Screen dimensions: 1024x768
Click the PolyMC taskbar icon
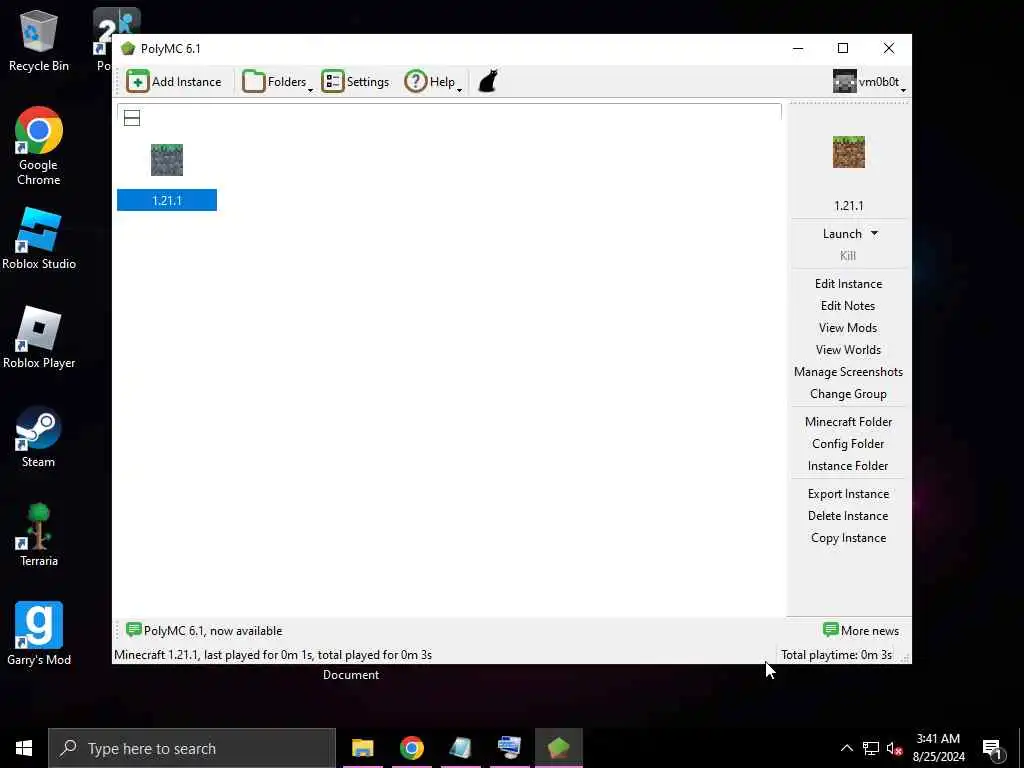click(558, 748)
